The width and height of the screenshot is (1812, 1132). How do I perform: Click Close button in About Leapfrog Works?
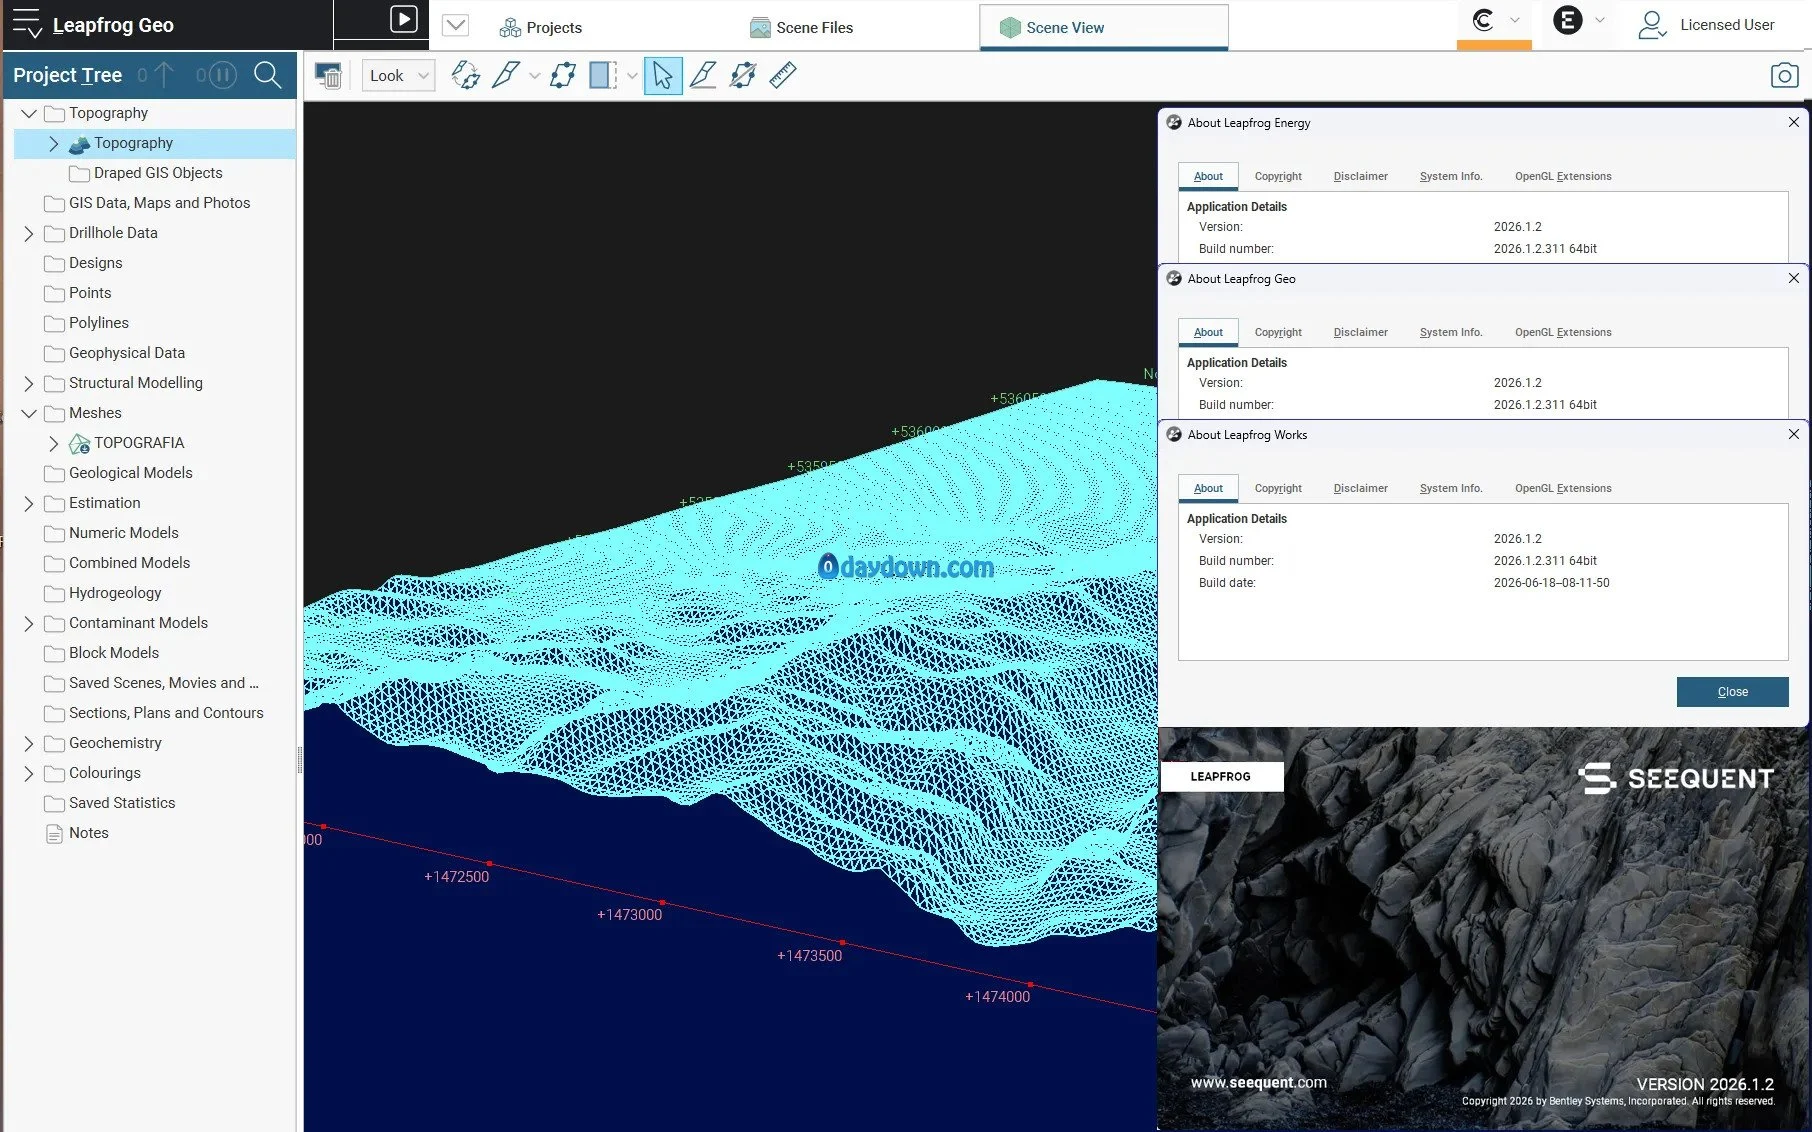tap(1732, 692)
